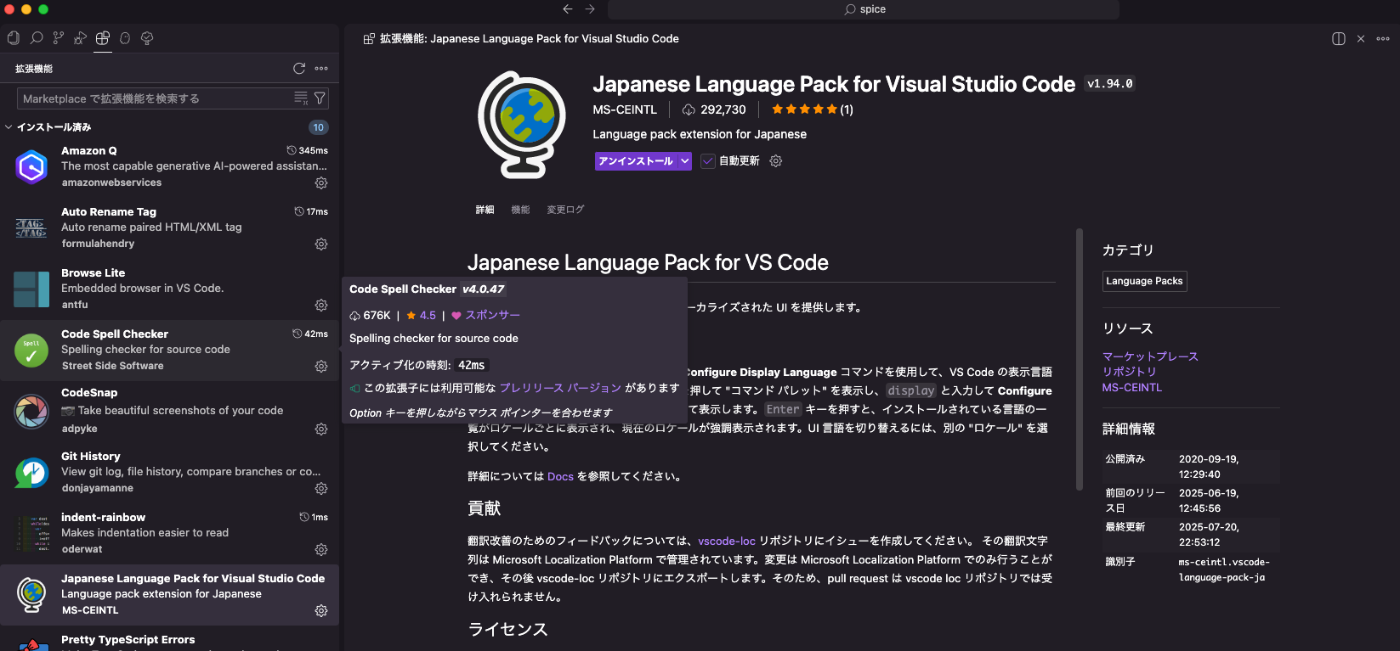Open manage gear for Auto Rename Tag
The image size is (1400, 651).
coord(321,244)
